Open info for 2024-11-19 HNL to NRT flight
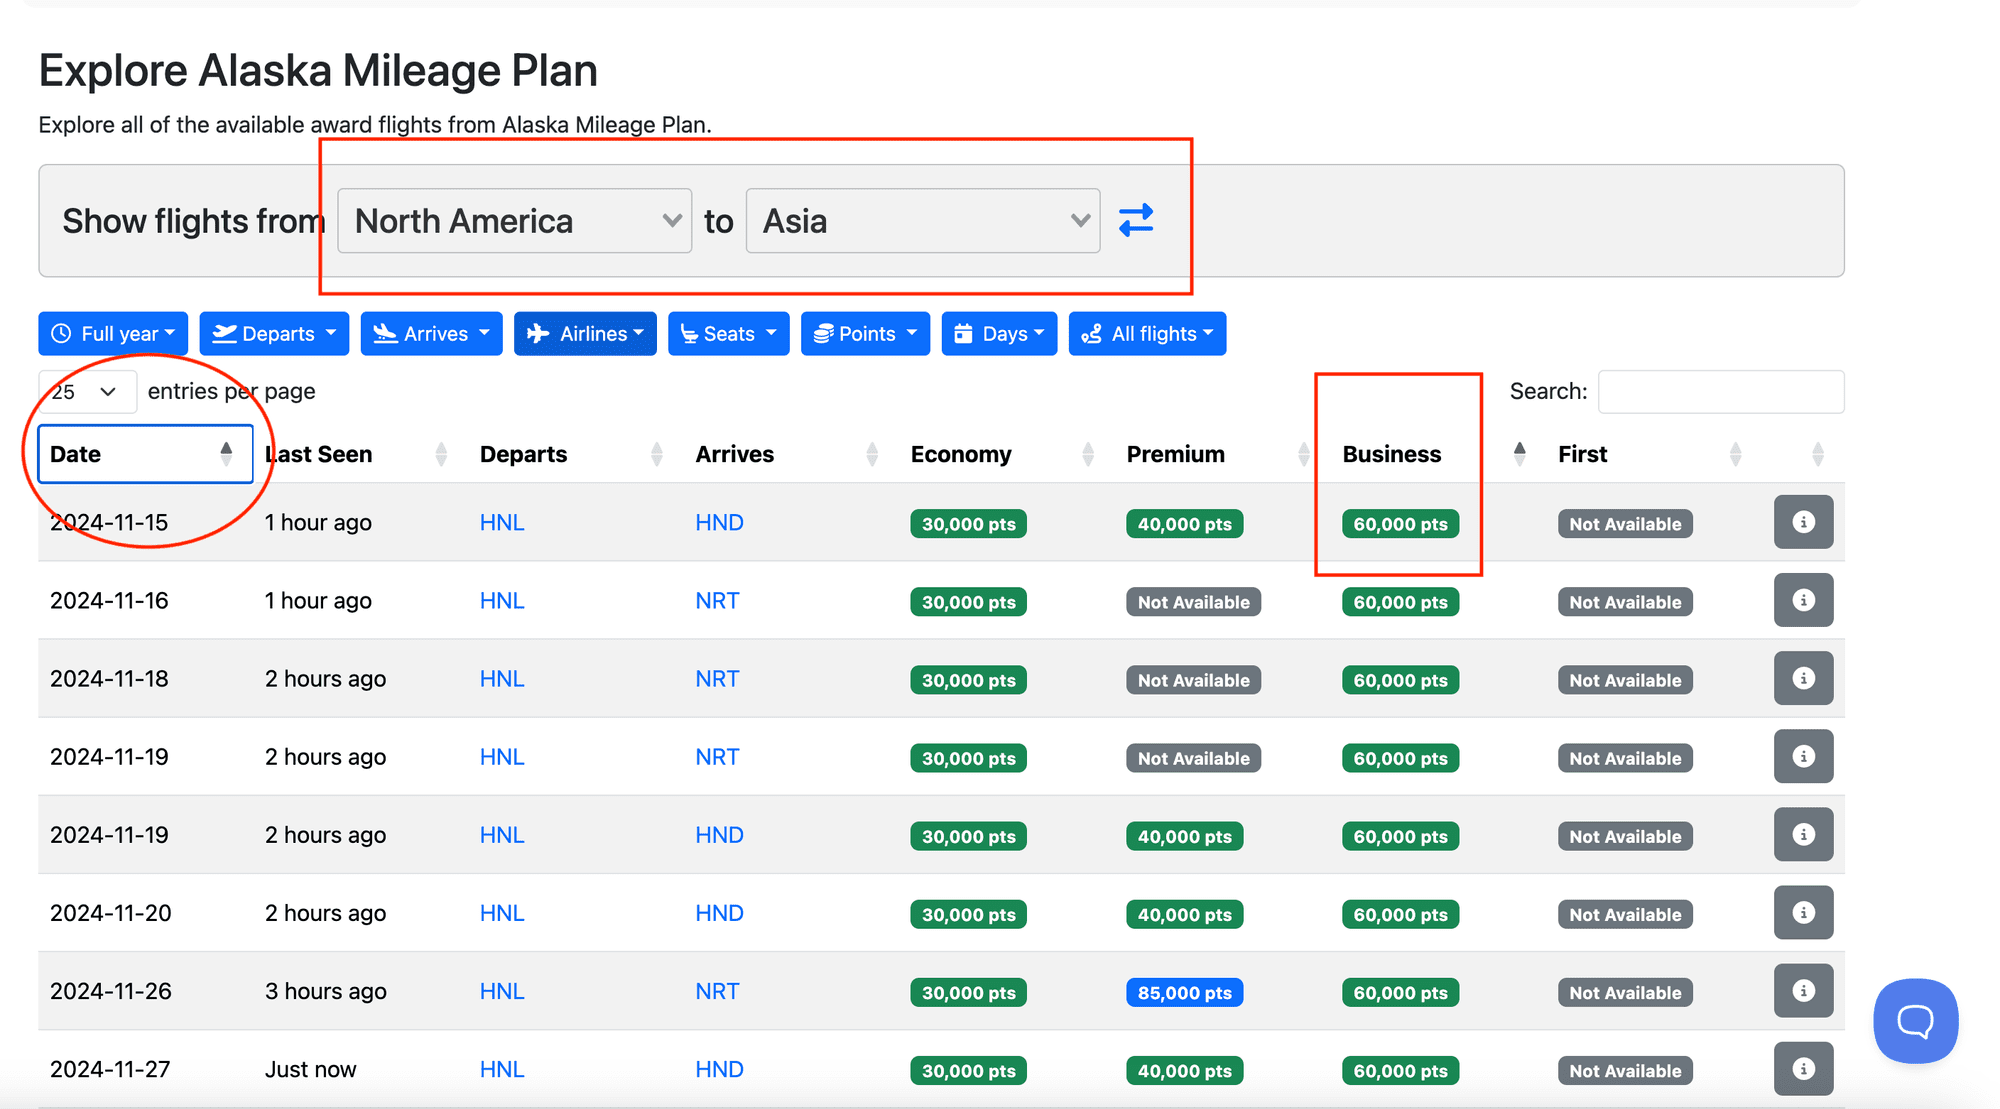 tap(1803, 756)
